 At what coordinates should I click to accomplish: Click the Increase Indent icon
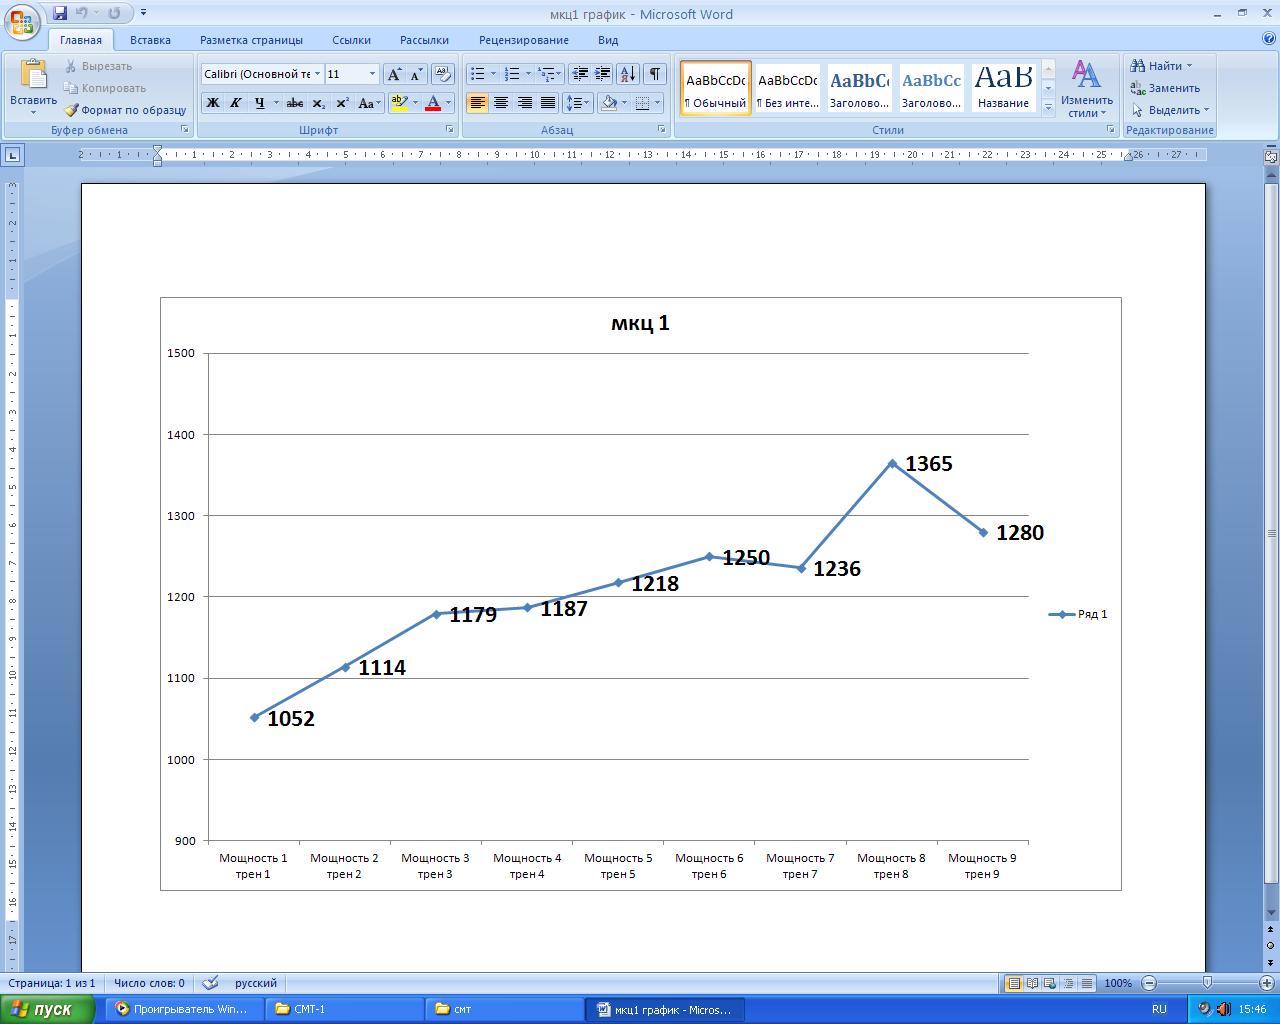coord(602,74)
